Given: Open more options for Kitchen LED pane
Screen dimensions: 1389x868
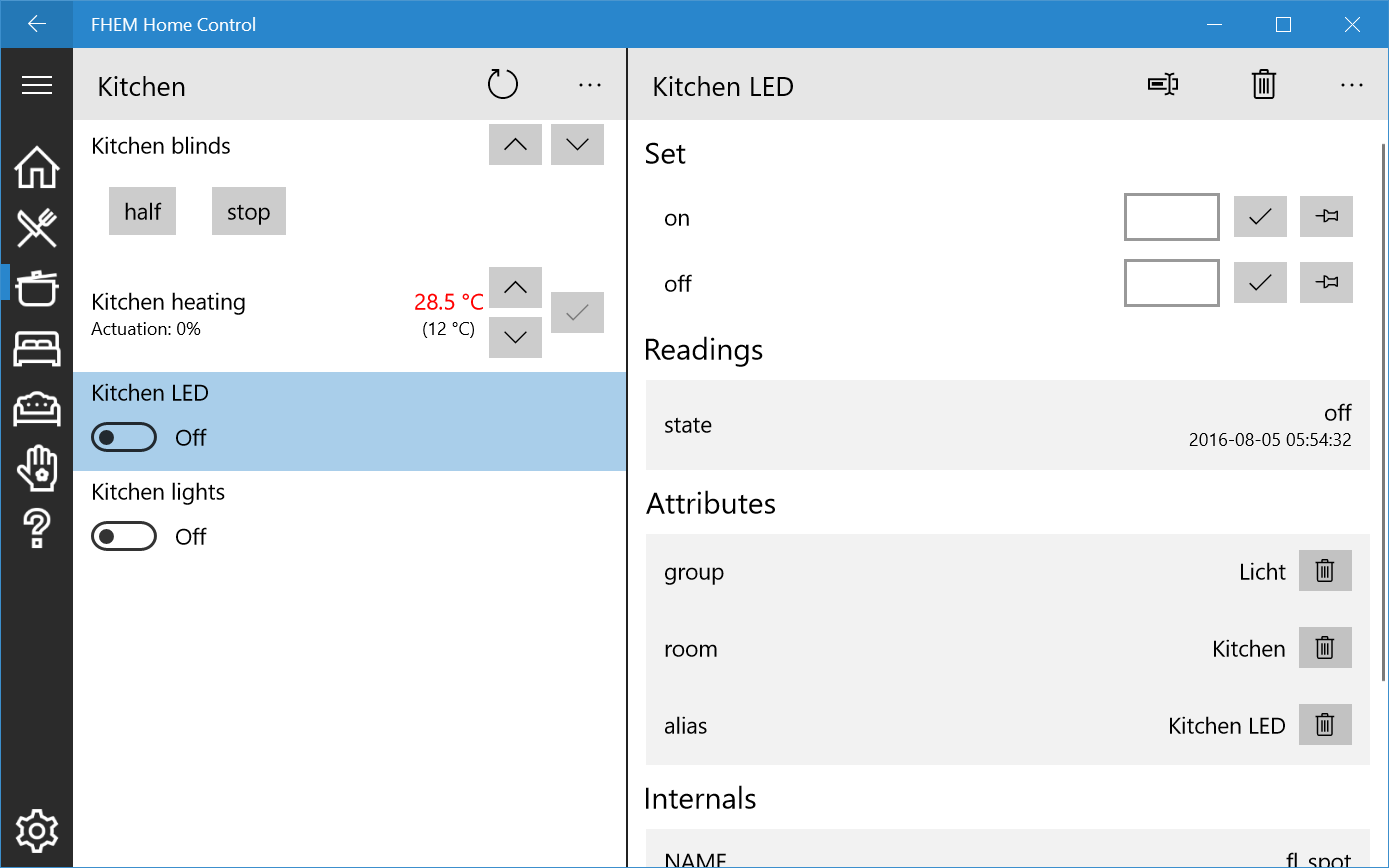Looking at the screenshot, I should click(1351, 85).
